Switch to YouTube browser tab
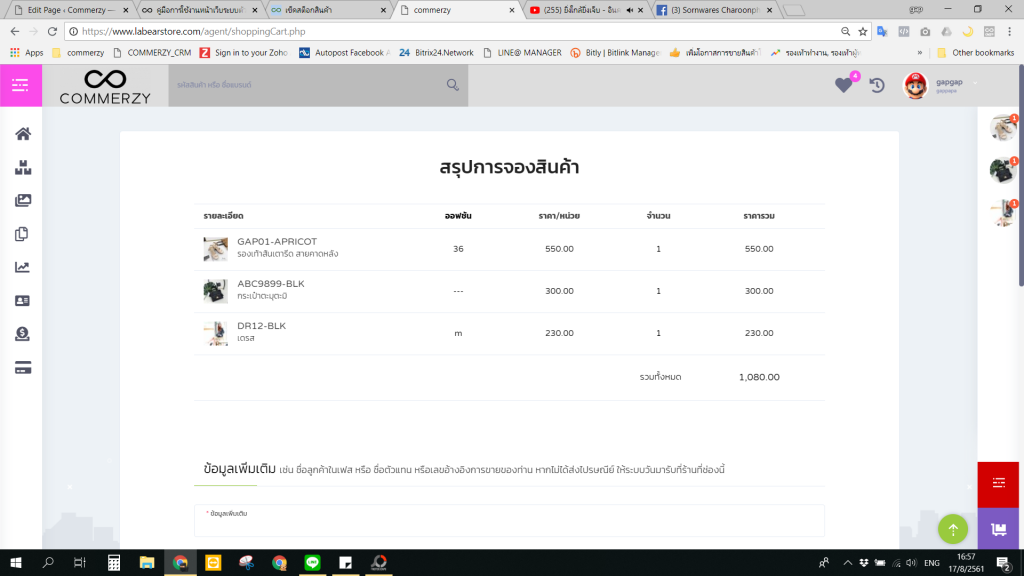Image resolution: width=1024 pixels, height=576 pixels. point(584,10)
